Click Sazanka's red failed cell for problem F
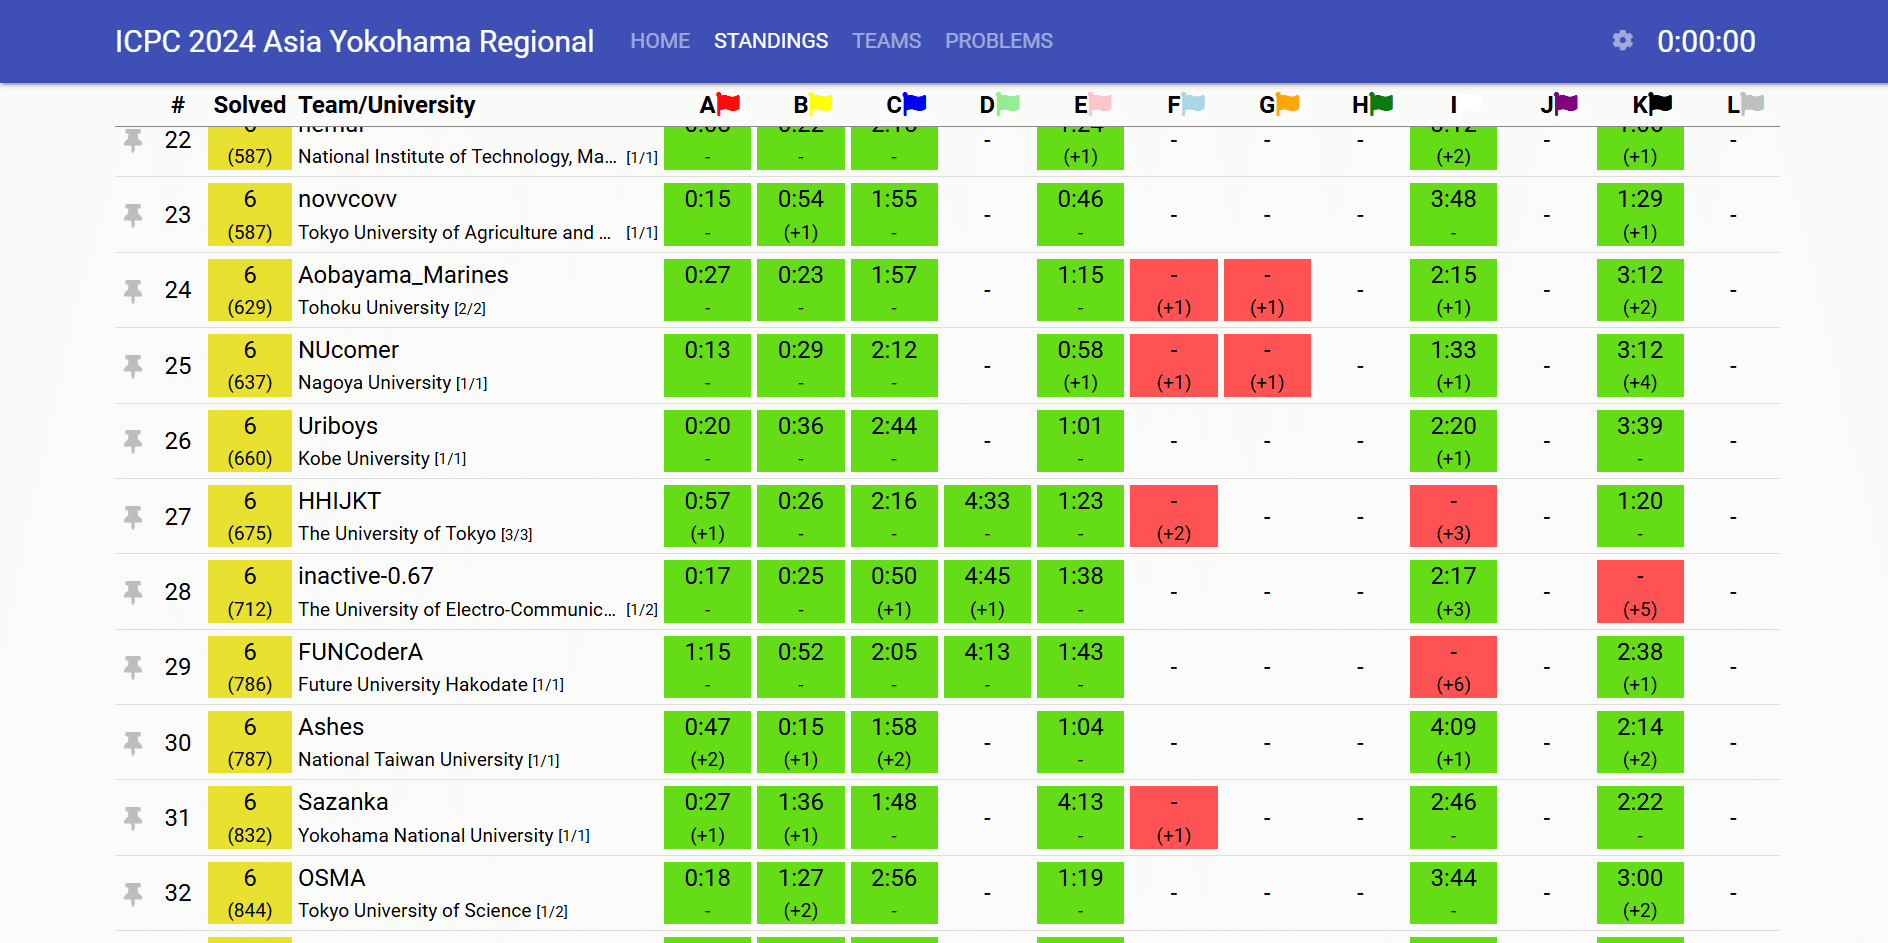The width and height of the screenshot is (1888, 943). [1173, 818]
